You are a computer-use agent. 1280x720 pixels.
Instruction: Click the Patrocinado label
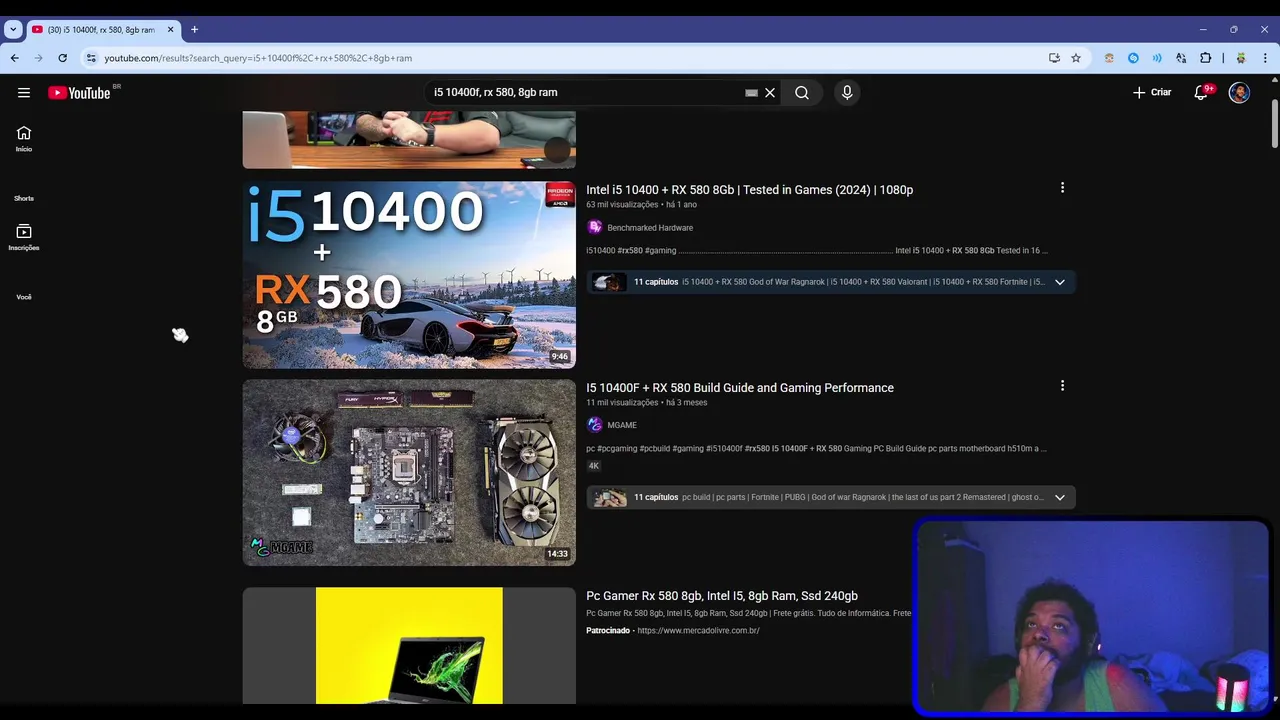608,631
